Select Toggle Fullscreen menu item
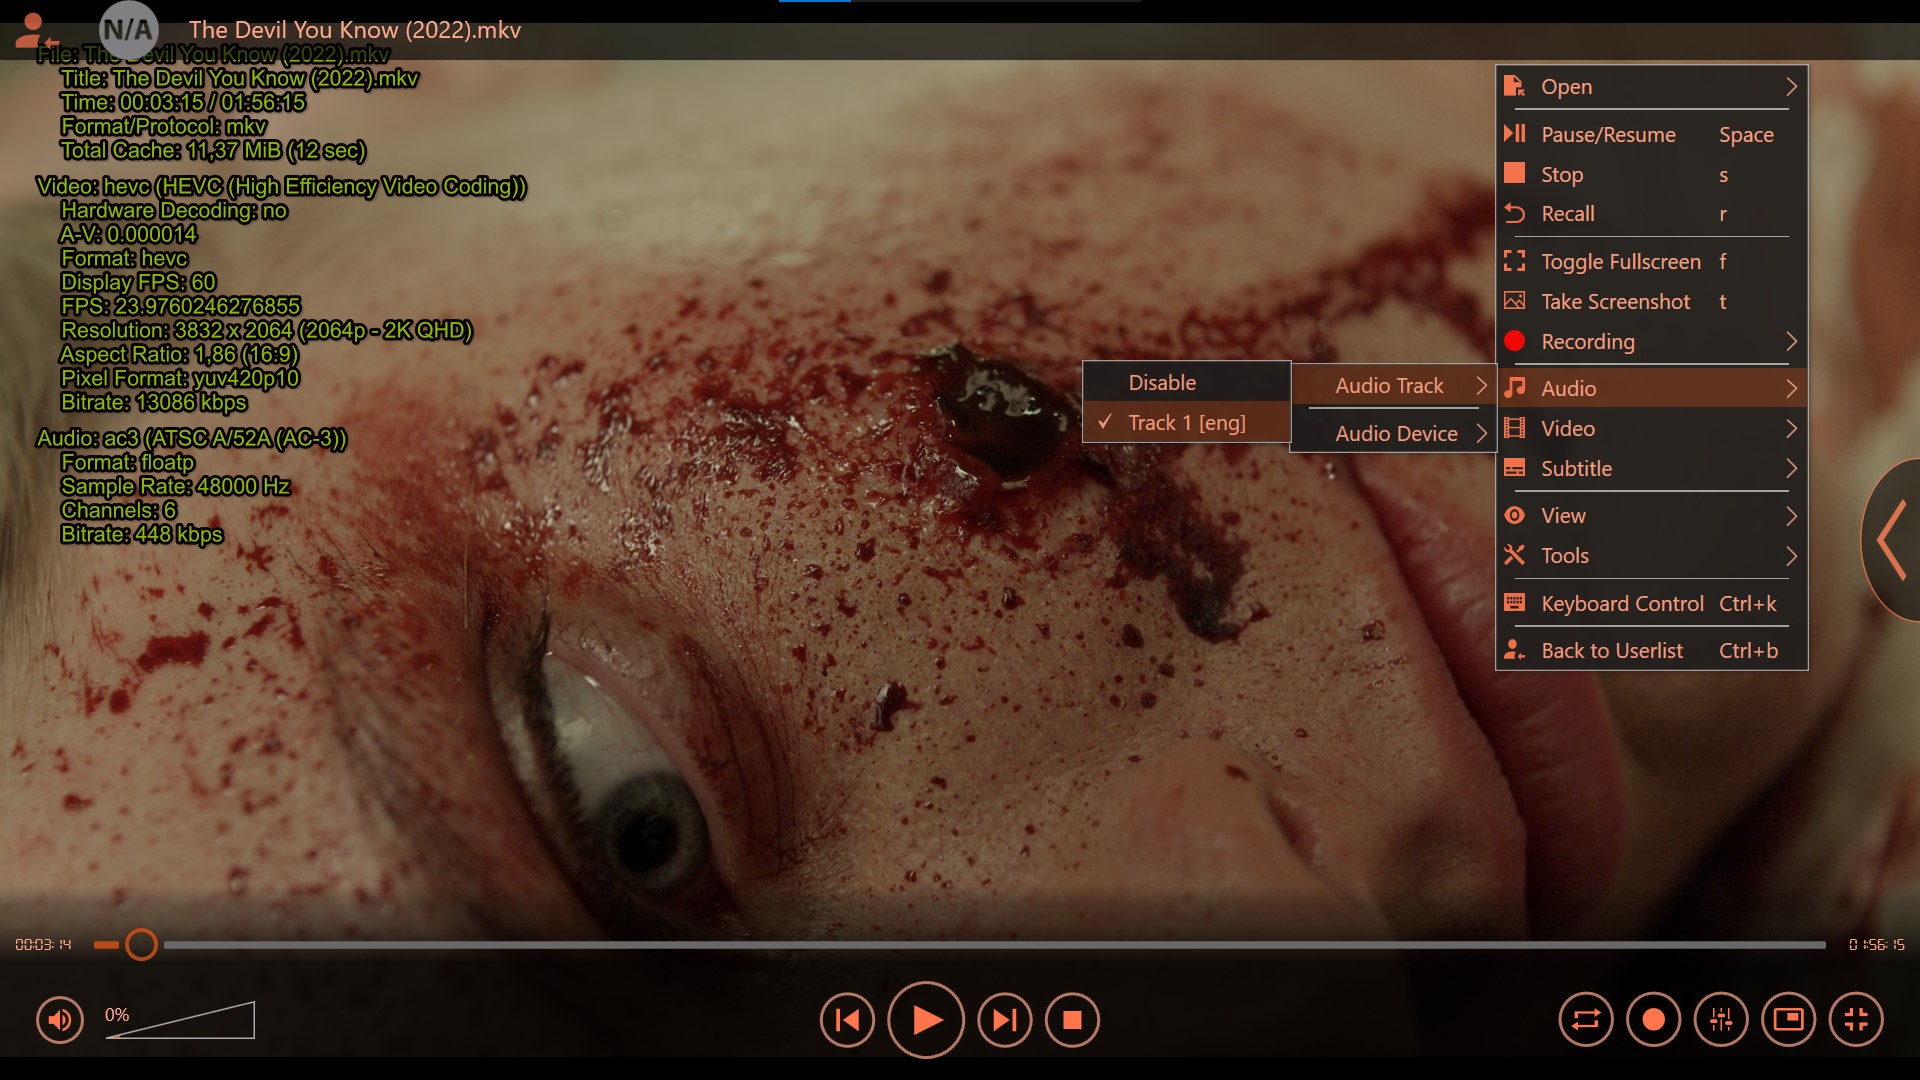This screenshot has width=1920, height=1080. [1652, 261]
